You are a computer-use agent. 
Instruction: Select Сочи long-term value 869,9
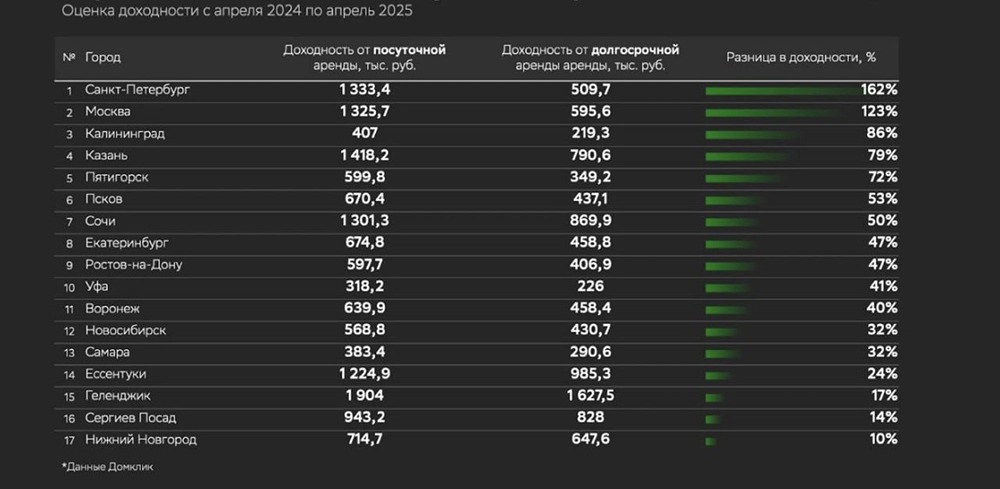(590, 221)
